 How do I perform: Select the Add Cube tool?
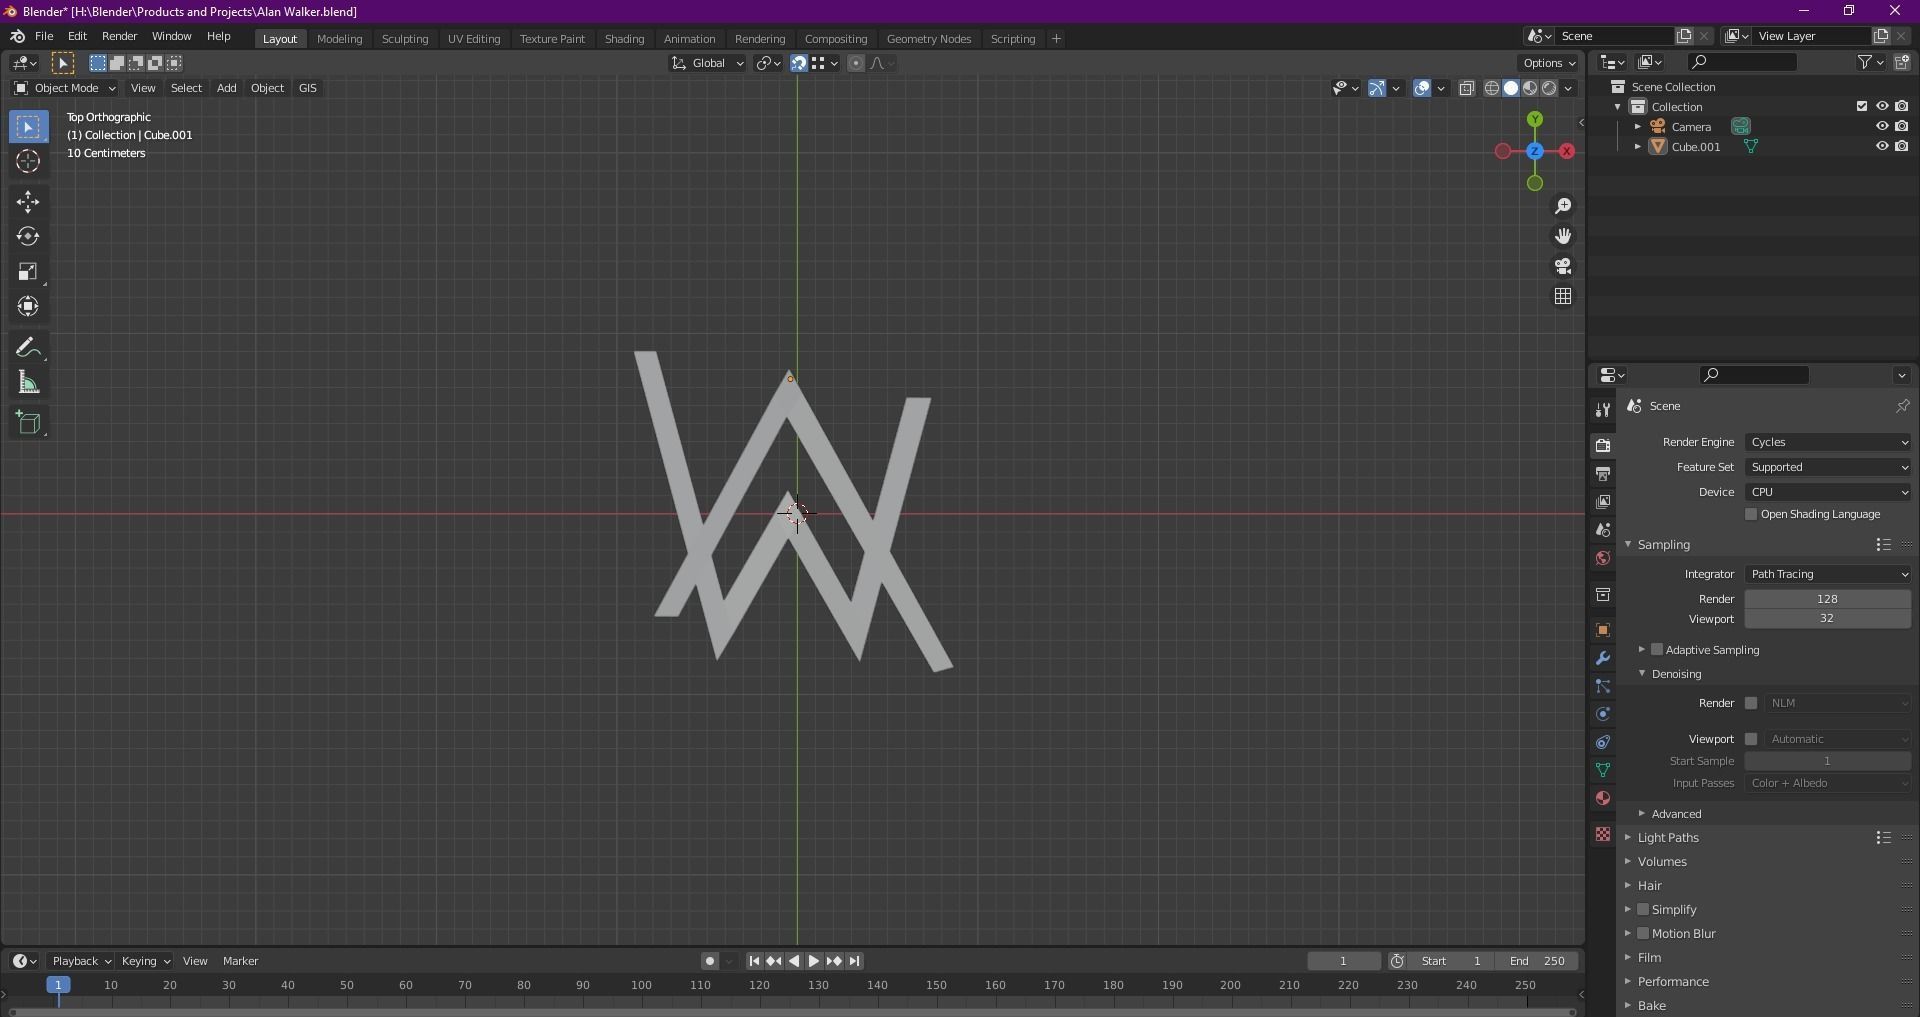pyautogui.click(x=28, y=423)
